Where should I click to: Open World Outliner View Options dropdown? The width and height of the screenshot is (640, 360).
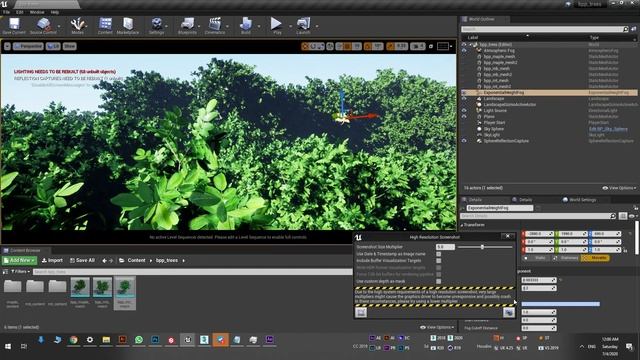pyautogui.click(x=620, y=188)
